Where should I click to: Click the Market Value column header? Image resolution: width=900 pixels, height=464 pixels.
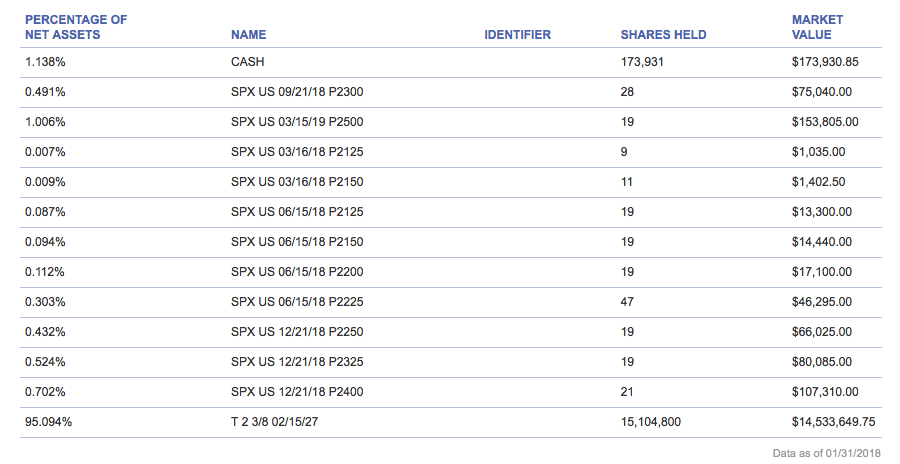coord(817,27)
